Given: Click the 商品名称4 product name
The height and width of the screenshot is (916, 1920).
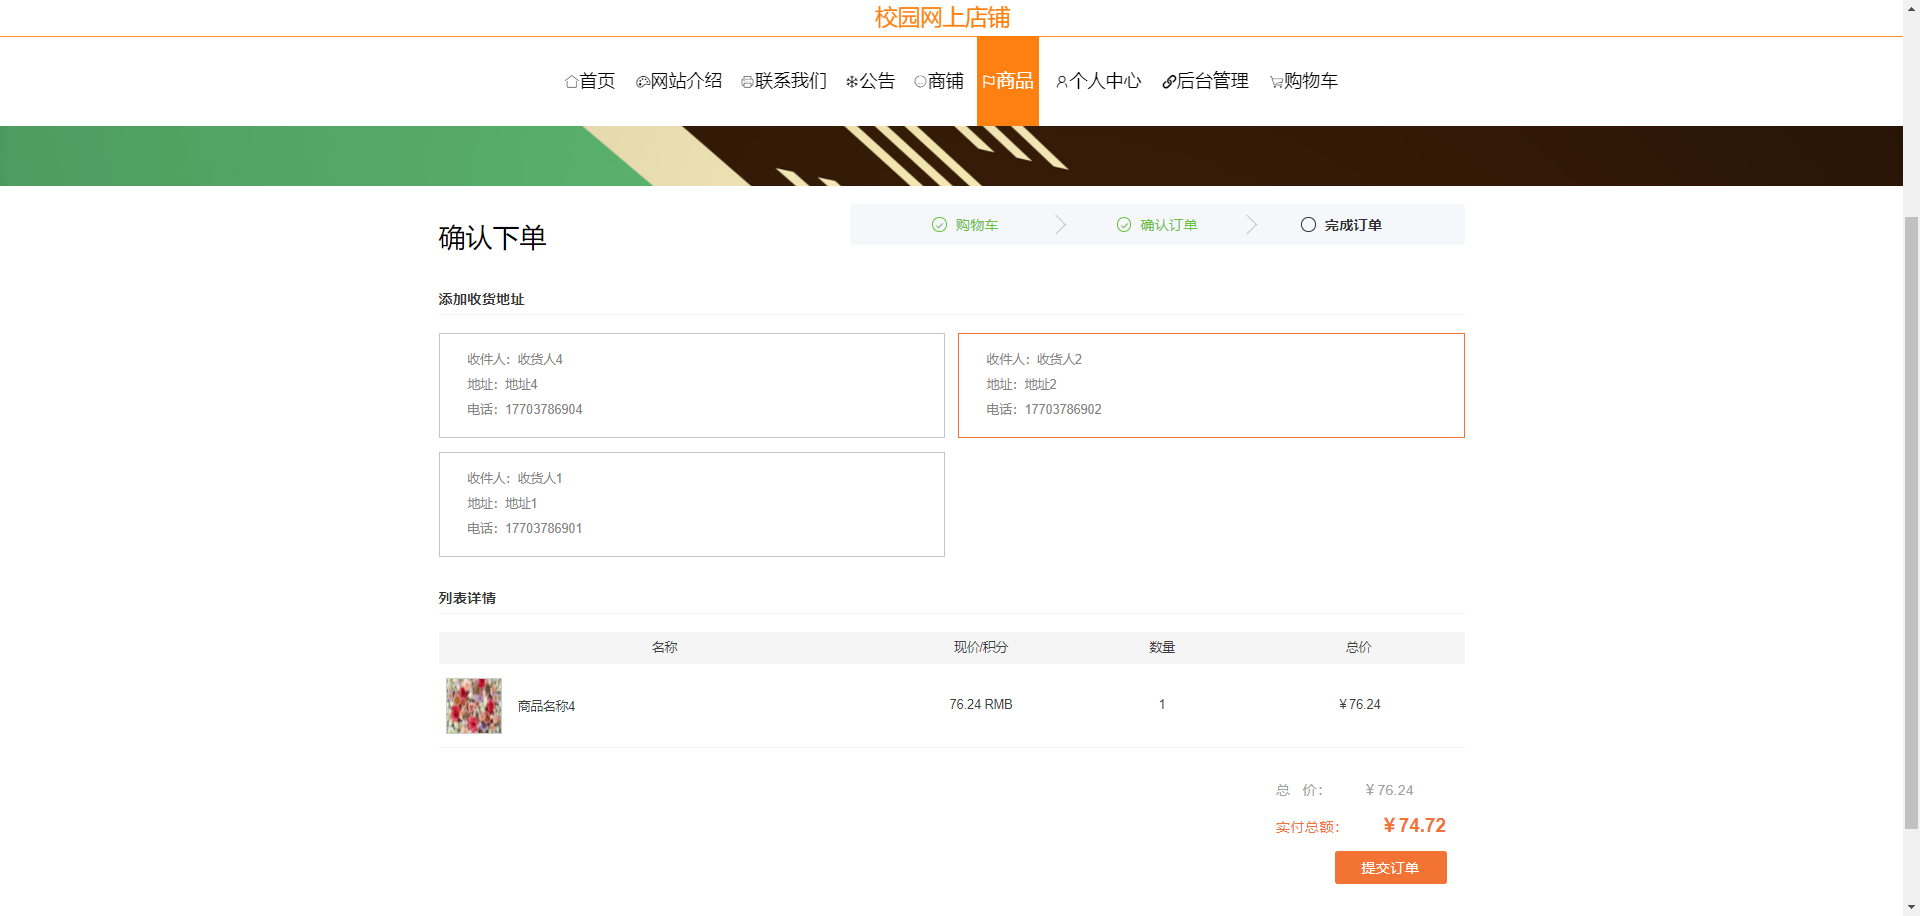Looking at the screenshot, I should tap(546, 706).
